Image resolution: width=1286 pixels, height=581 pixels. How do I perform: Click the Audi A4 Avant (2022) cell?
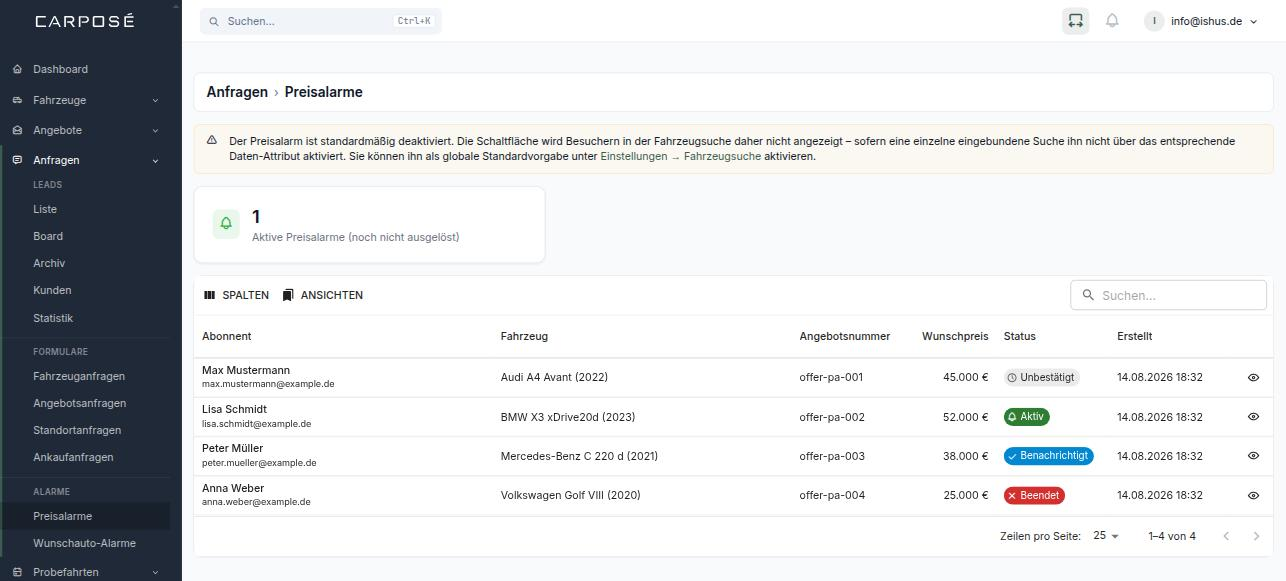click(554, 377)
